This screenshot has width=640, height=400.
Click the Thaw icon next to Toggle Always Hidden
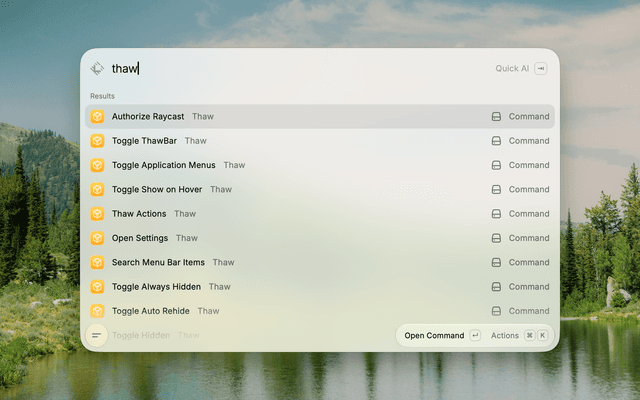97,287
